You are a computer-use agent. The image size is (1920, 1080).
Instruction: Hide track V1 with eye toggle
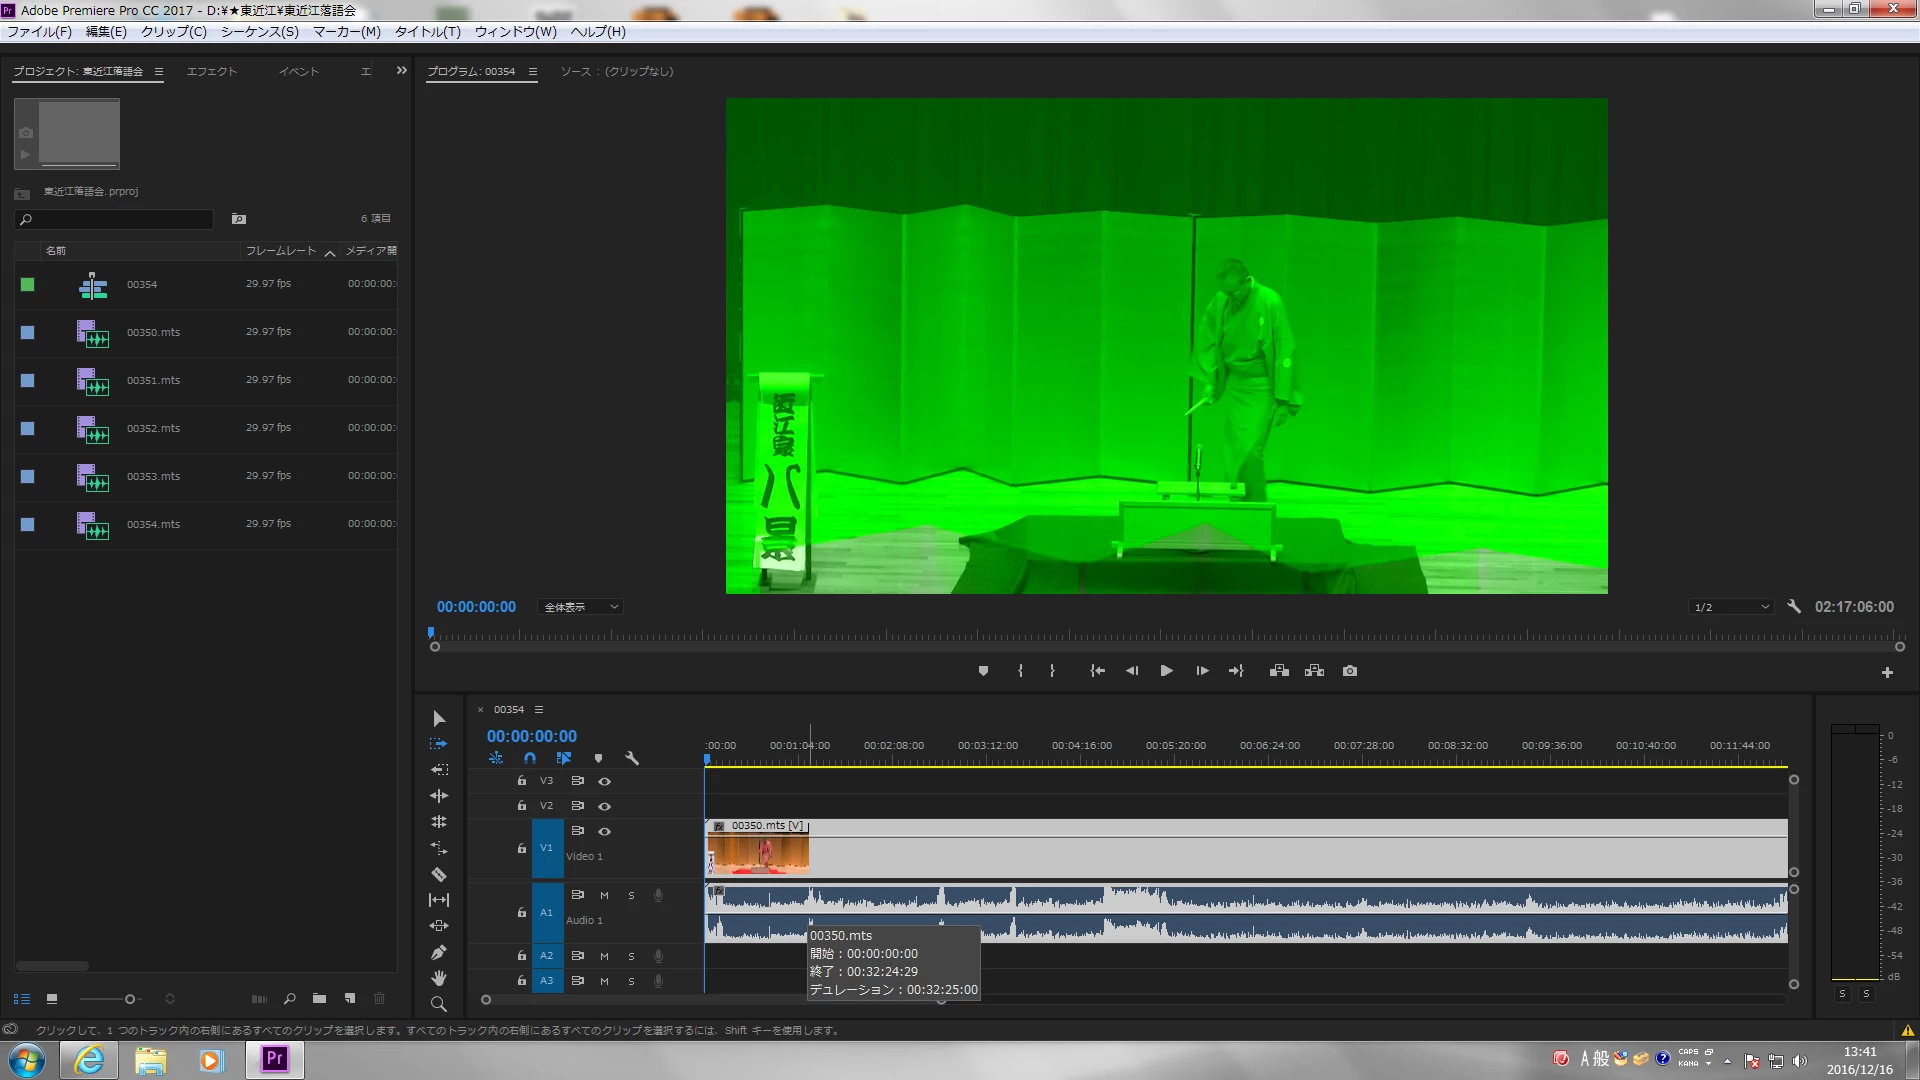[604, 831]
